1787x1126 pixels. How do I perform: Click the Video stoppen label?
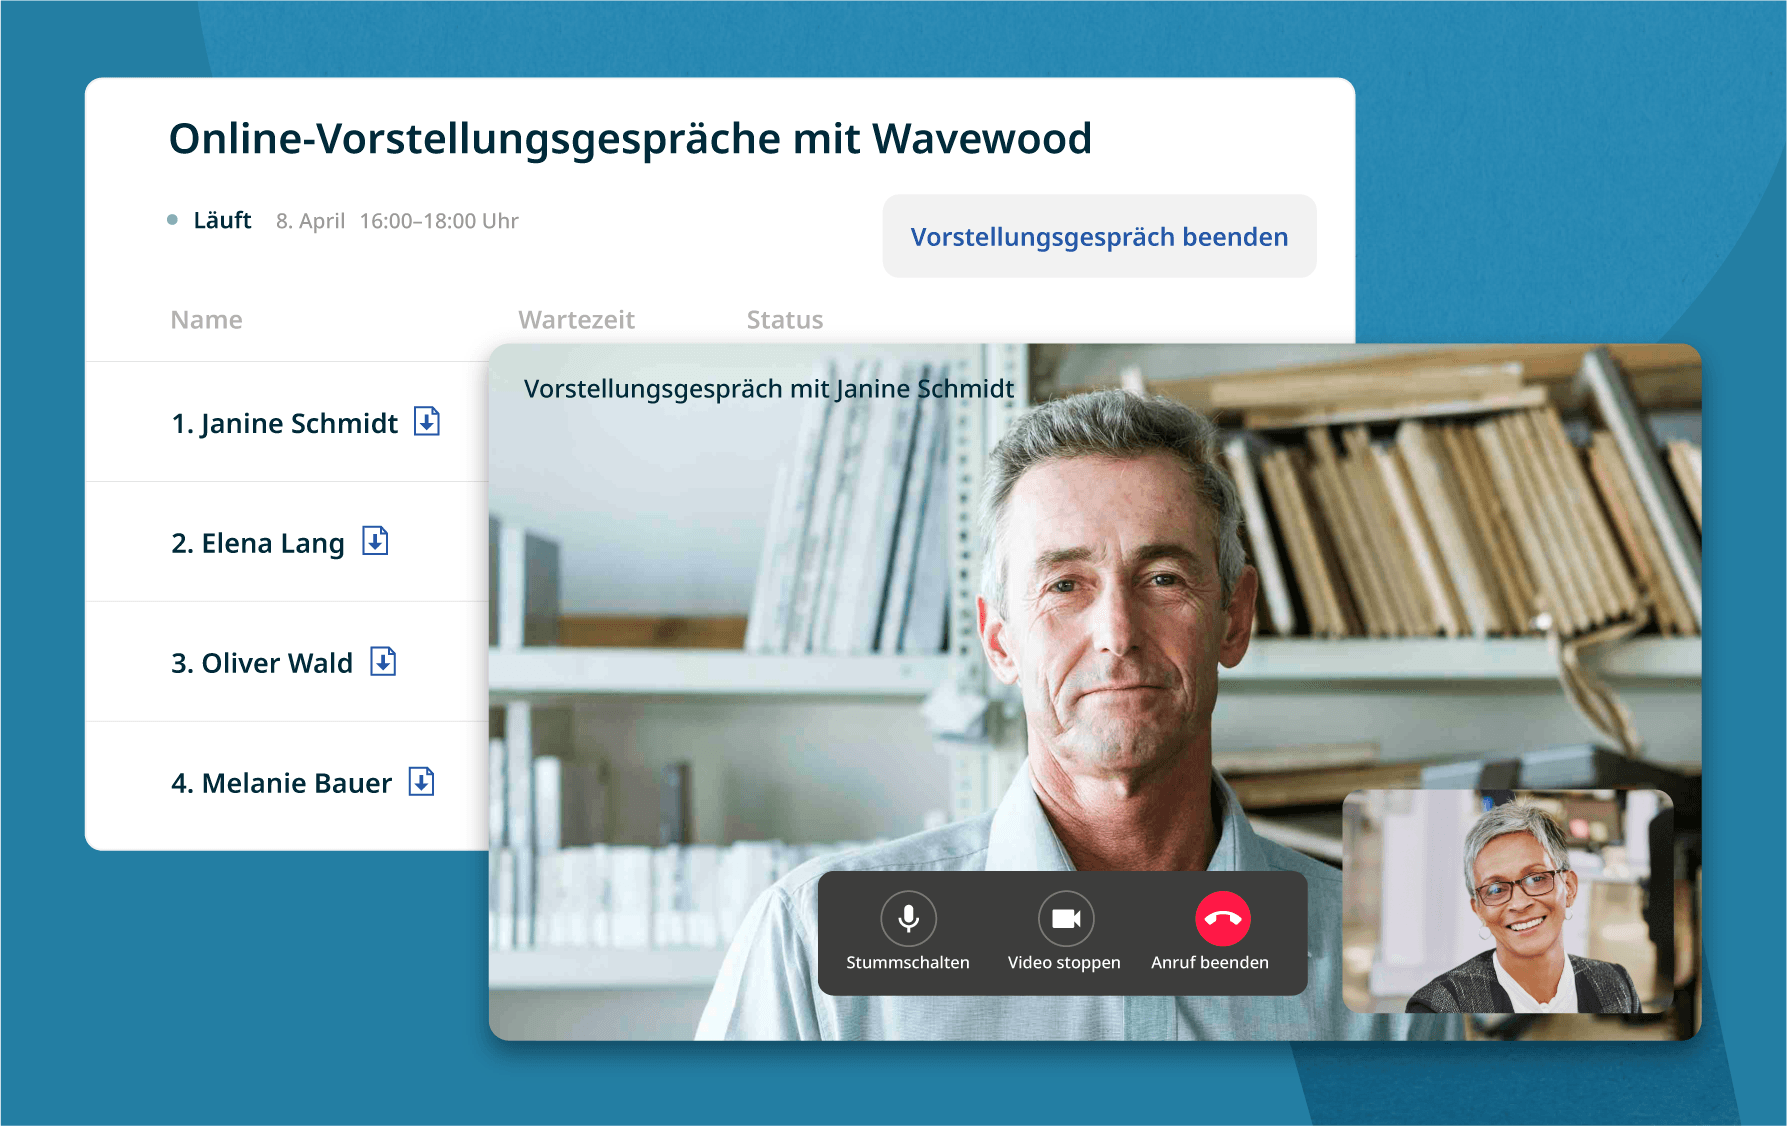(x=1064, y=962)
